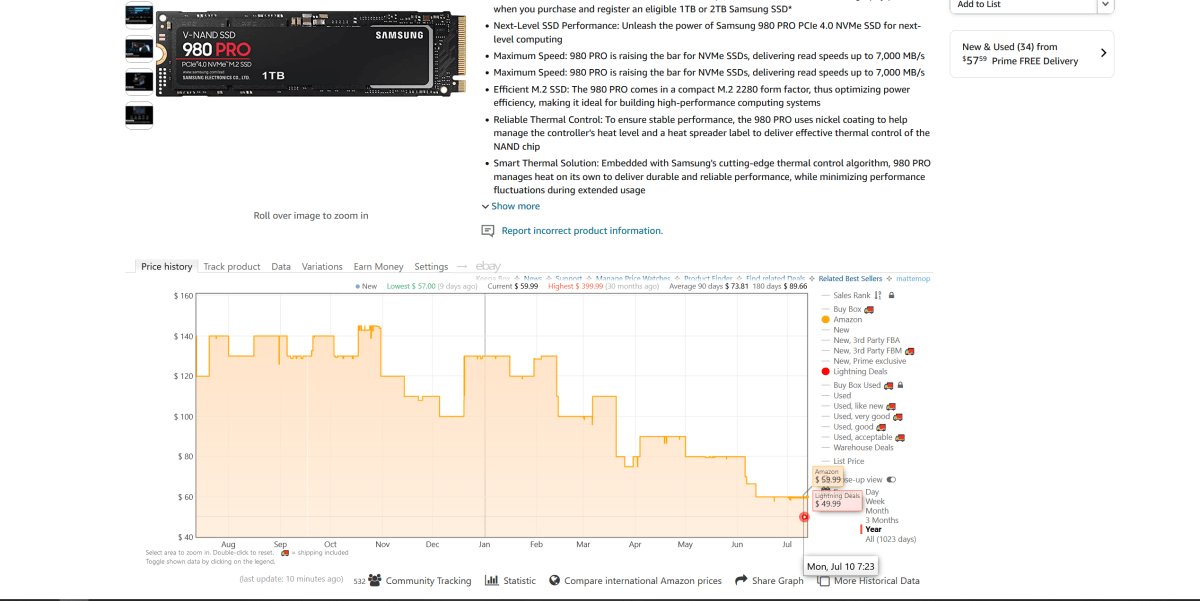
Task: Set graph range to All (1023 days)
Action: 890,539
